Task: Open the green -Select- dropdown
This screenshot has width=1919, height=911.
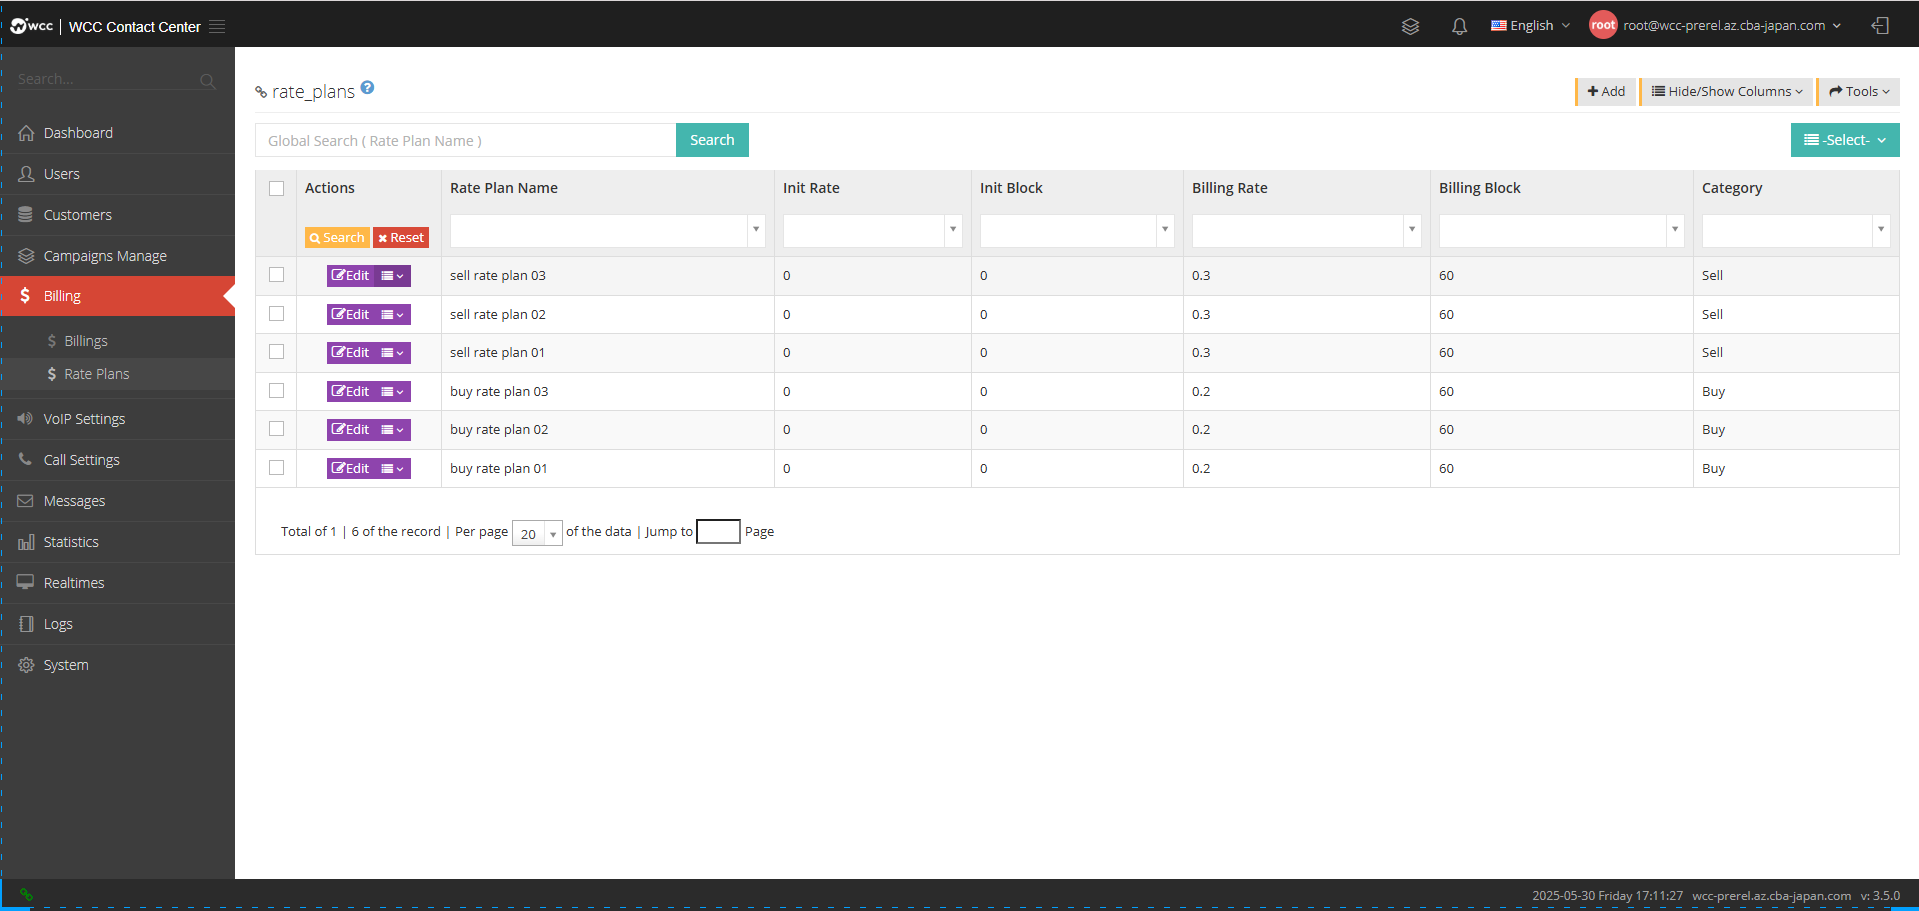Action: [x=1845, y=140]
